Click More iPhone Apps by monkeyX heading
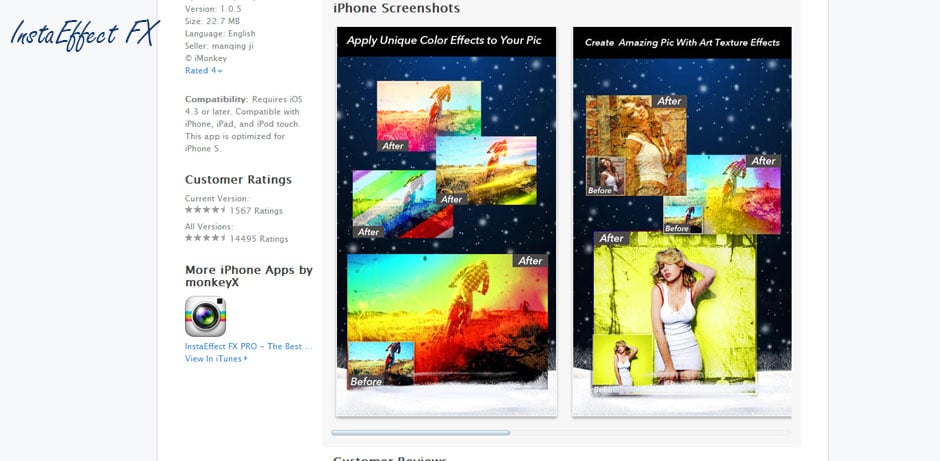This screenshot has width=940, height=461. click(249, 276)
